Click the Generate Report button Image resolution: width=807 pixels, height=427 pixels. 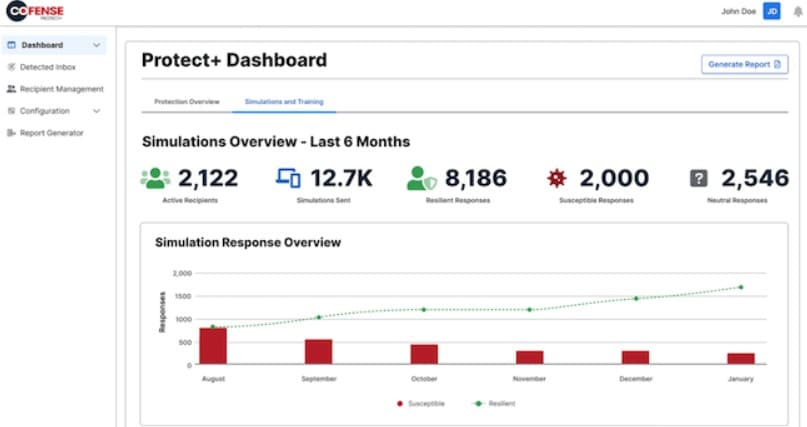[x=744, y=64]
